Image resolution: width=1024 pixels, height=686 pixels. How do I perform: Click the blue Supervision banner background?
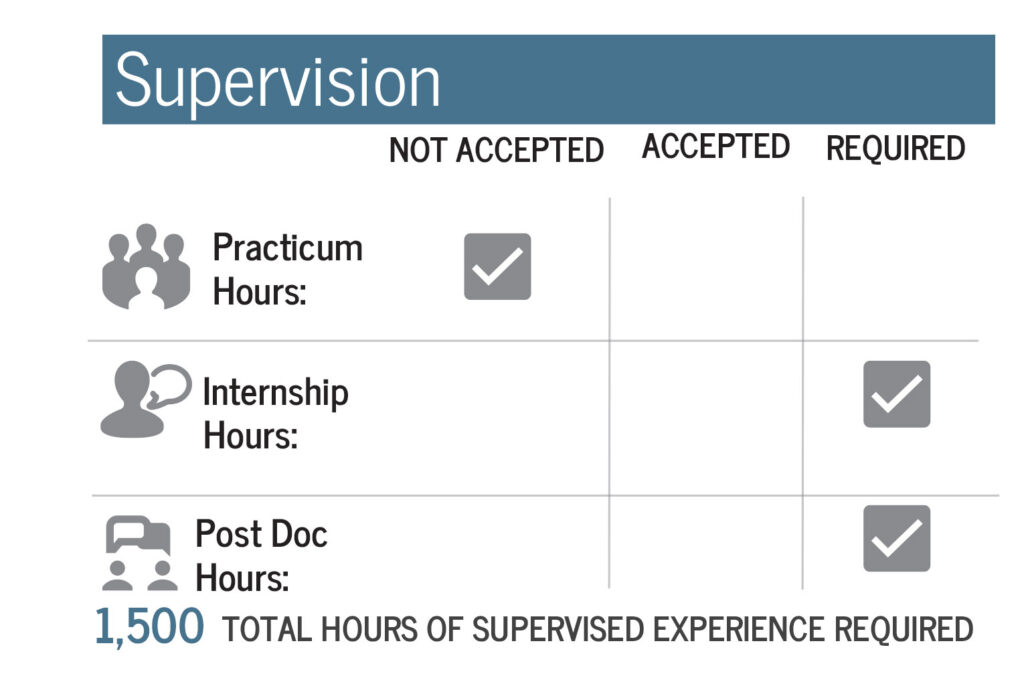click(x=718, y=80)
